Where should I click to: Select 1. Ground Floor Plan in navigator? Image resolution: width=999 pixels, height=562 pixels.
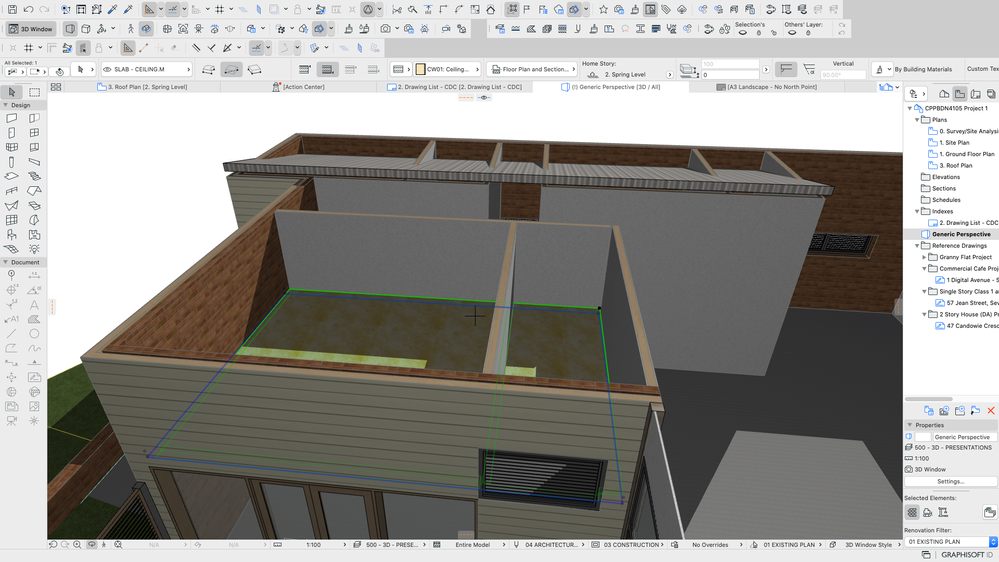click(x=966, y=154)
